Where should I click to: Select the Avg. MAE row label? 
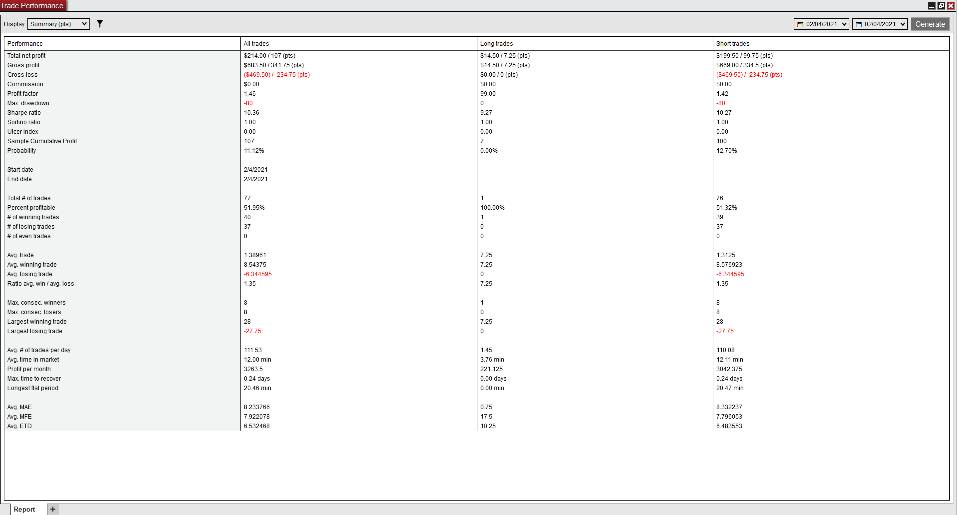20,407
